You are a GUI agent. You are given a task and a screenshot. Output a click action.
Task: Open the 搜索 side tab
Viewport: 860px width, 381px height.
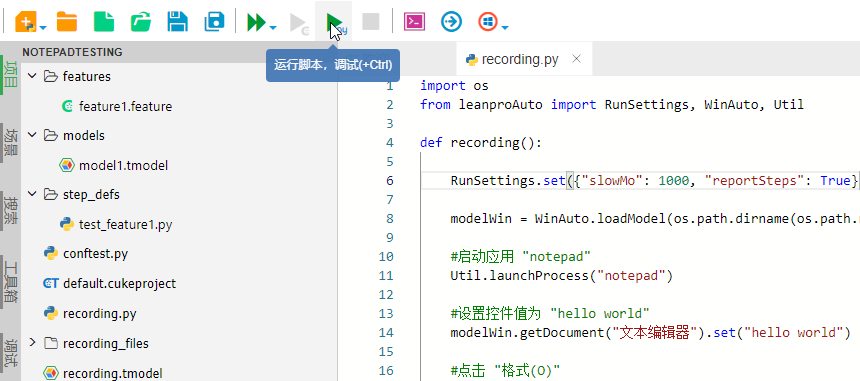11,211
